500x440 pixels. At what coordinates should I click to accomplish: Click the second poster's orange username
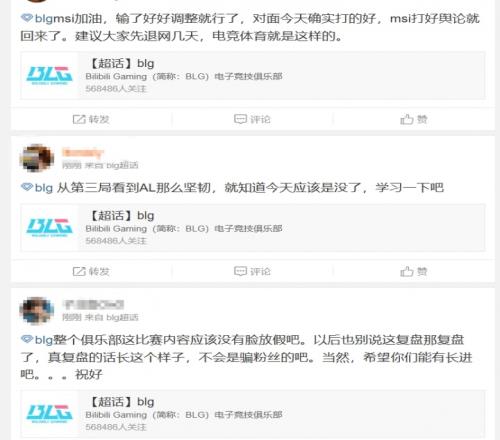[x=83, y=152]
